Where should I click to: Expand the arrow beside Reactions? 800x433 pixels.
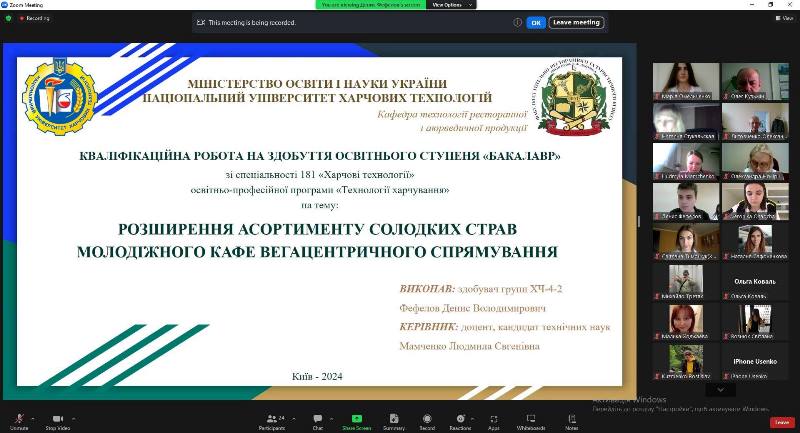472,419
